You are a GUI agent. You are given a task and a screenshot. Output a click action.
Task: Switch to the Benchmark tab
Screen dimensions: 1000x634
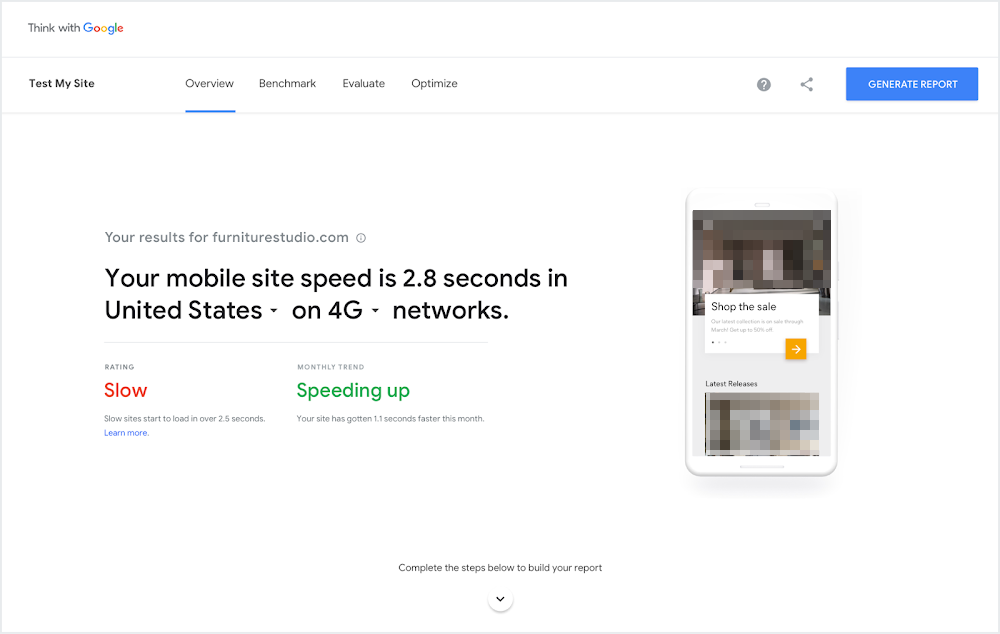pos(287,84)
